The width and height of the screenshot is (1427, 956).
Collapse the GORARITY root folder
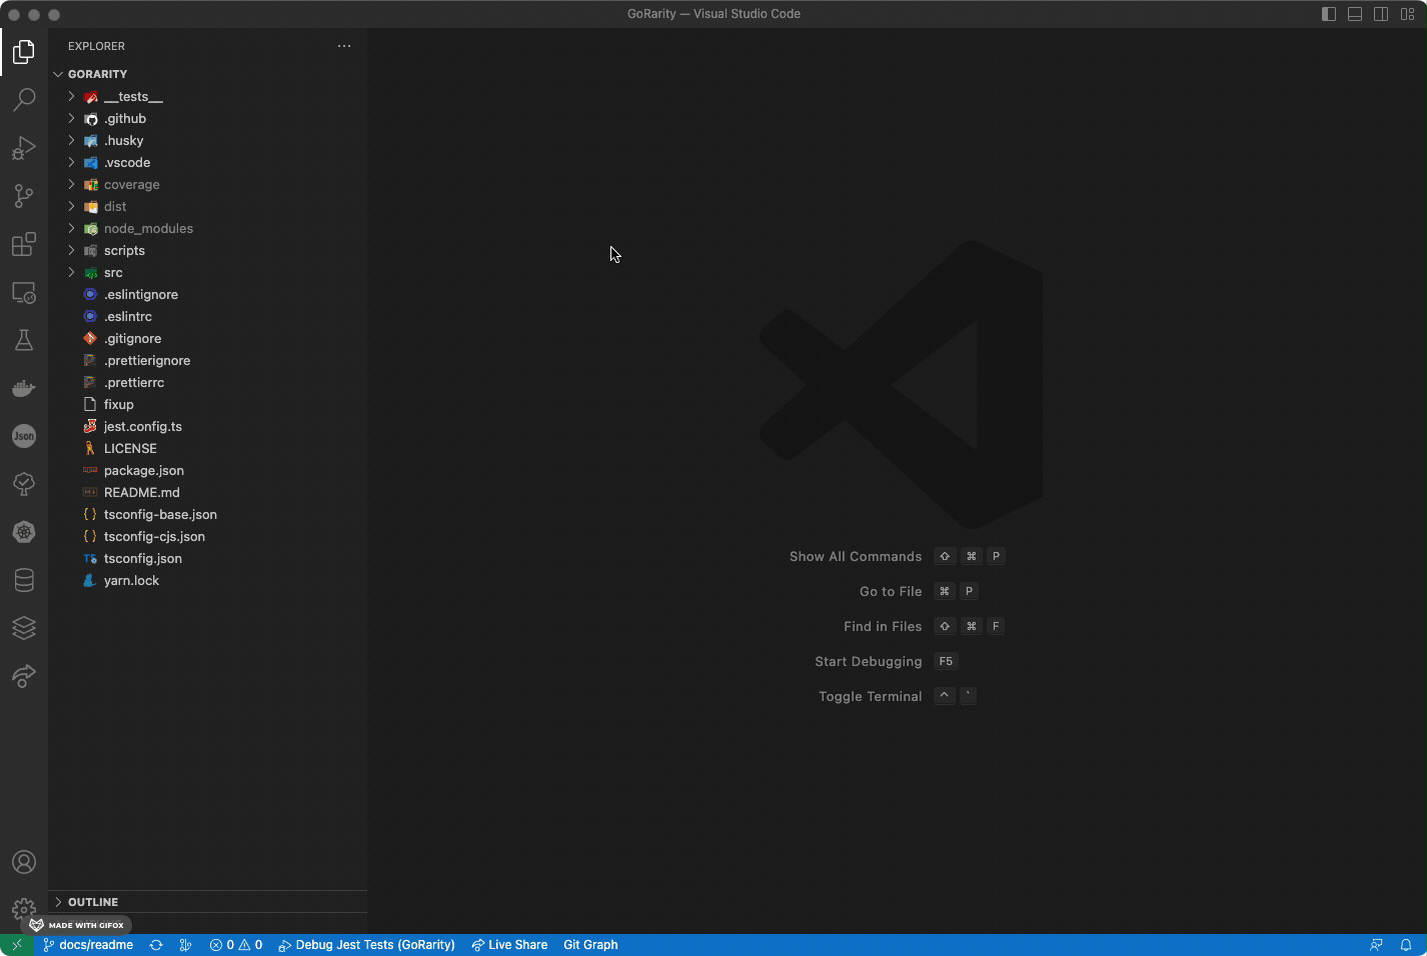coord(207,74)
